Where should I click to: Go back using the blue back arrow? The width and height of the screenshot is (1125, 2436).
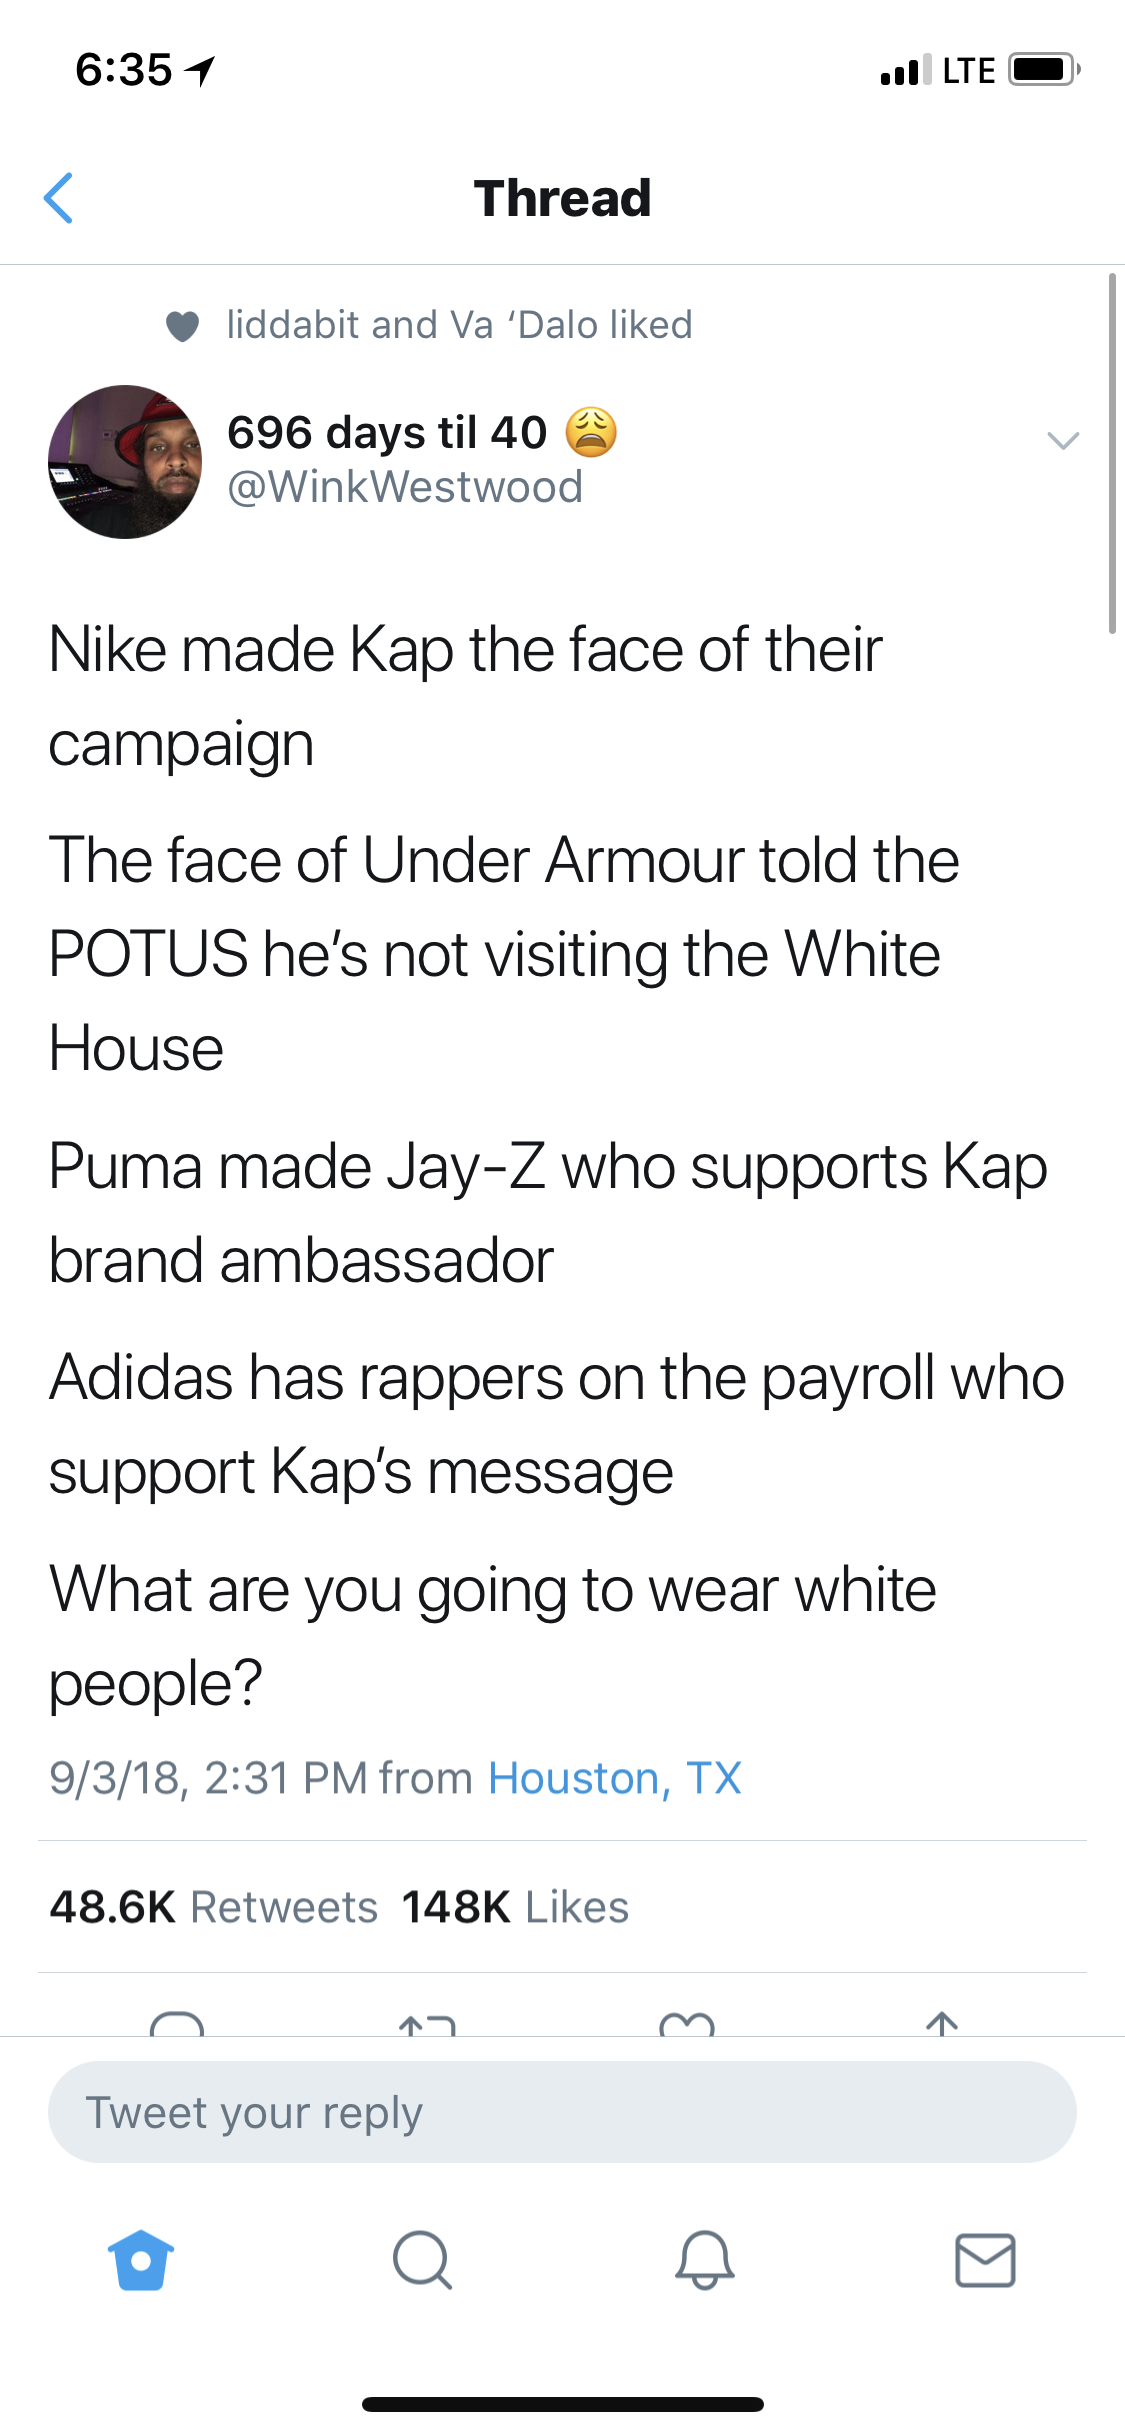[x=59, y=198]
